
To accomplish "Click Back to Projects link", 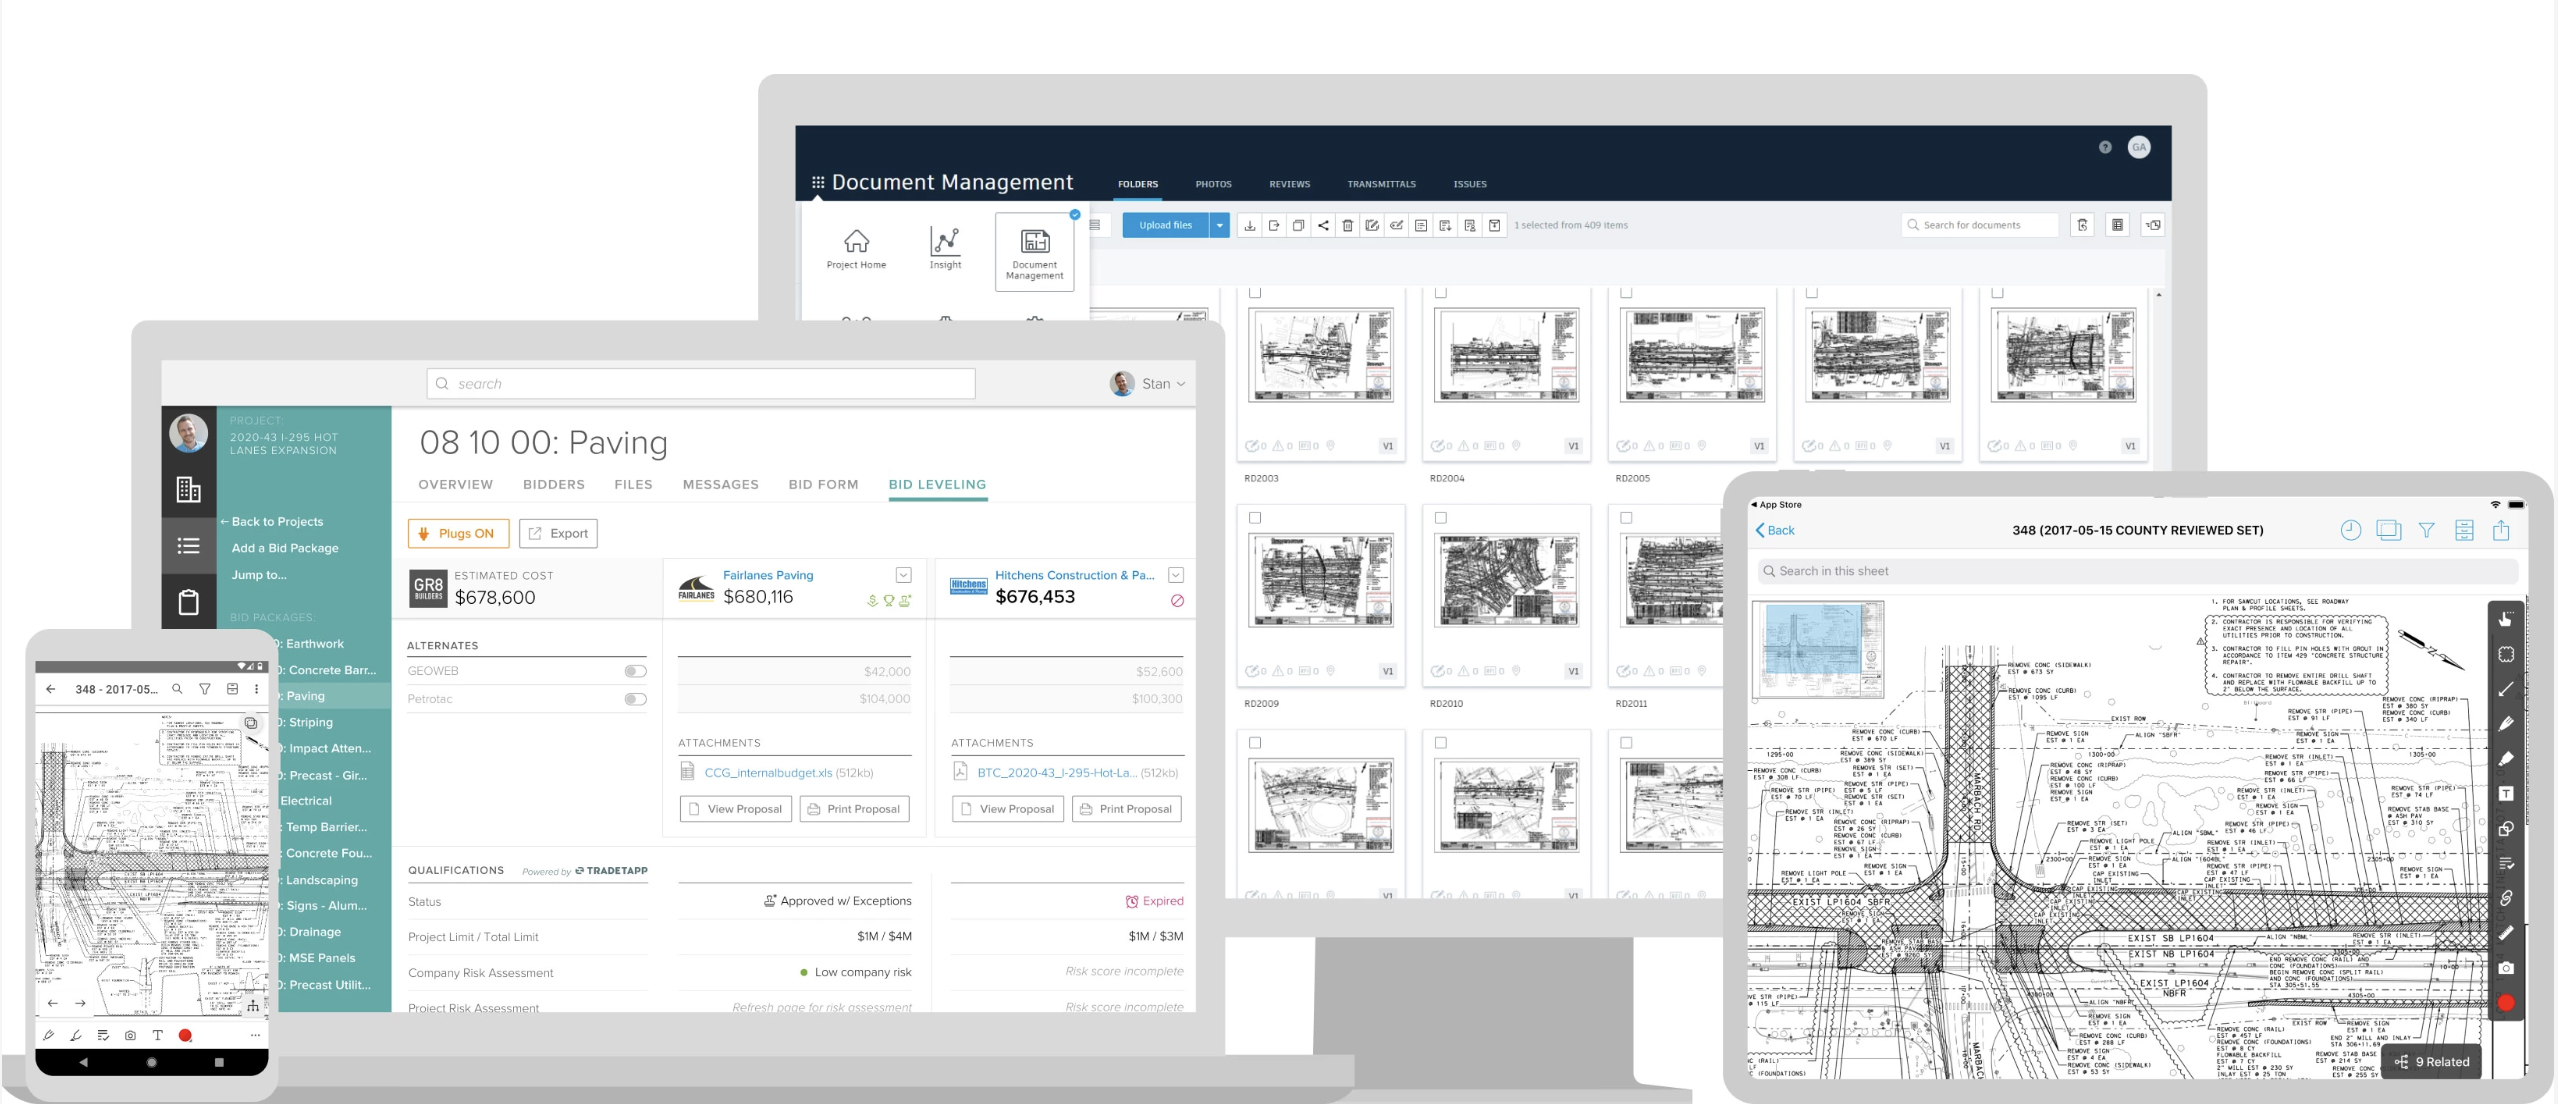I will pyautogui.click(x=271, y=522).
